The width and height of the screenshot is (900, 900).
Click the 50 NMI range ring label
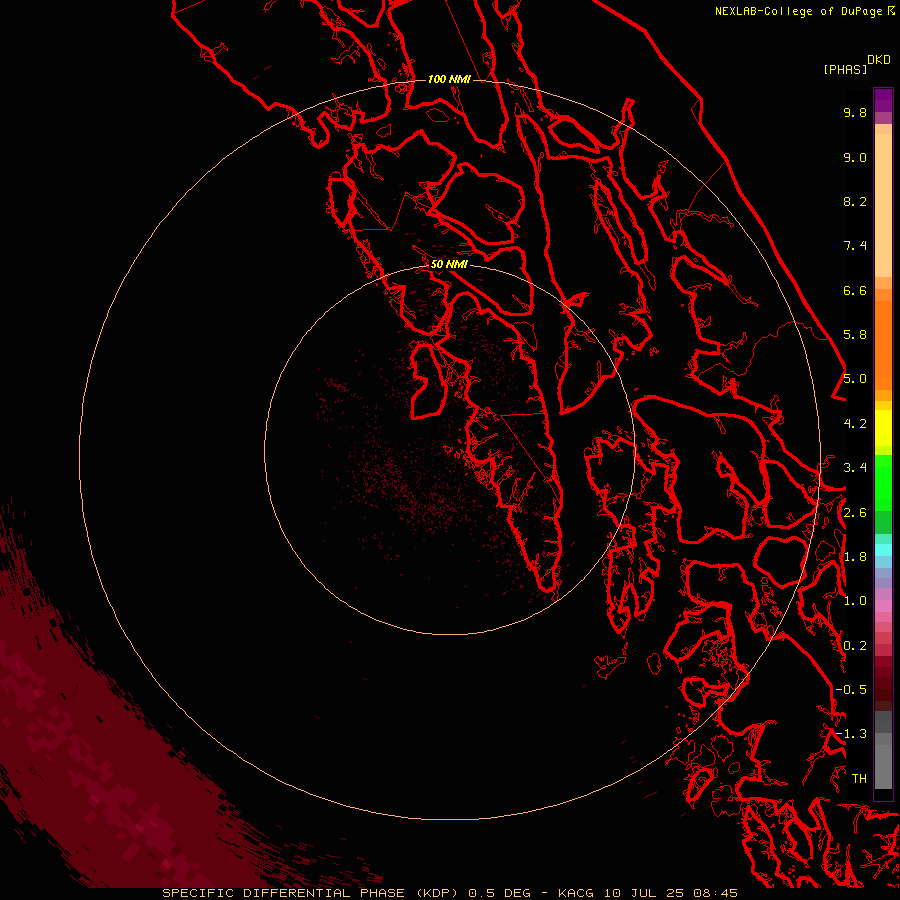(449, 264)
